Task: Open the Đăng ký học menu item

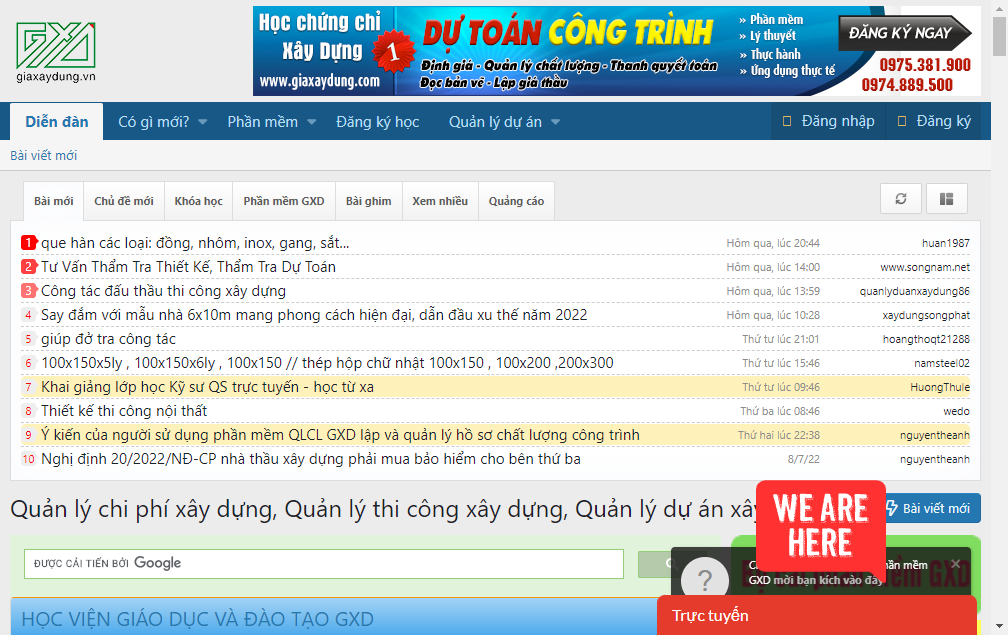Action: (x=377, y=121)
